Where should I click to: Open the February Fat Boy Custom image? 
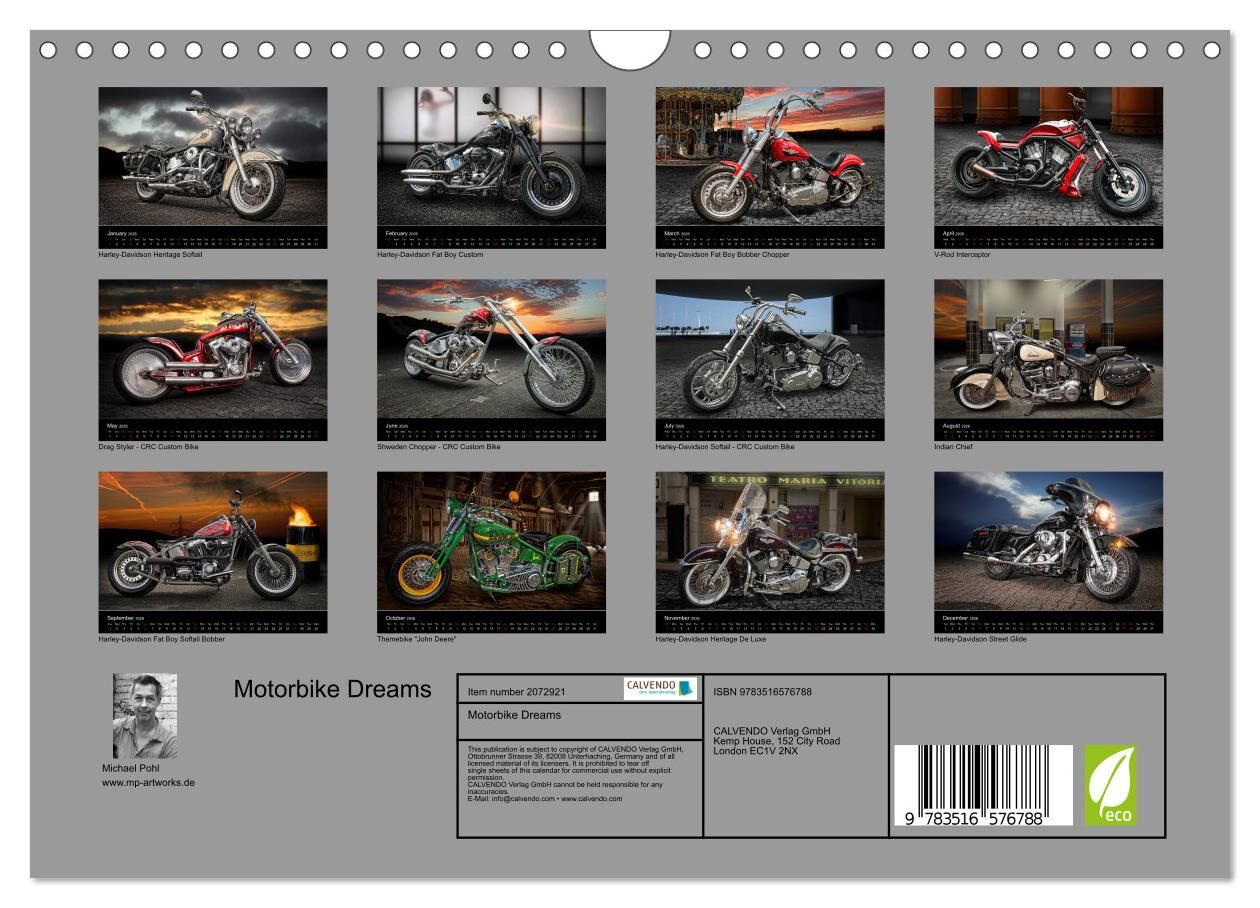(491, 157)
